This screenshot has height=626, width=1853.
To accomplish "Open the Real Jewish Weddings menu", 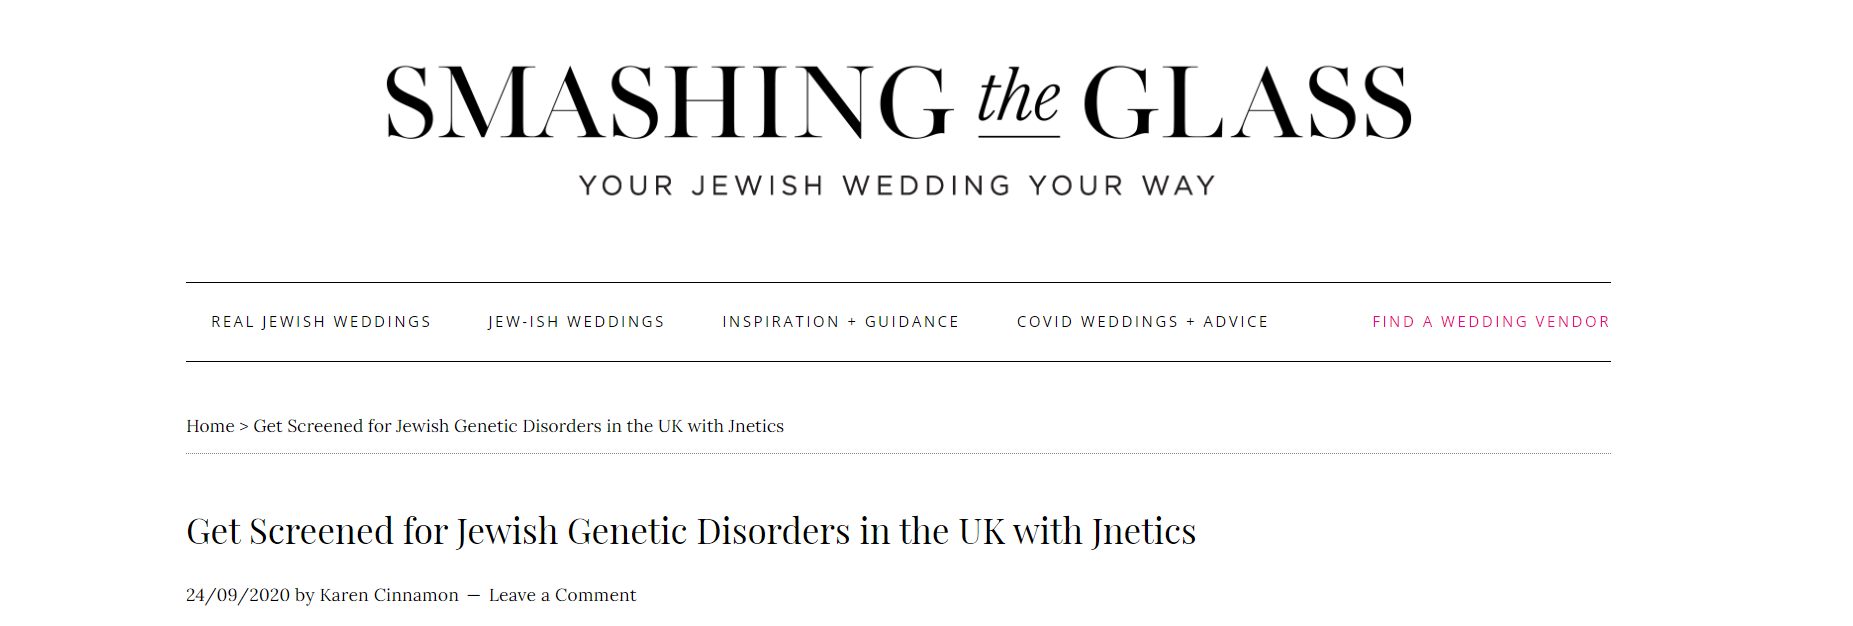I will [321, 322].
